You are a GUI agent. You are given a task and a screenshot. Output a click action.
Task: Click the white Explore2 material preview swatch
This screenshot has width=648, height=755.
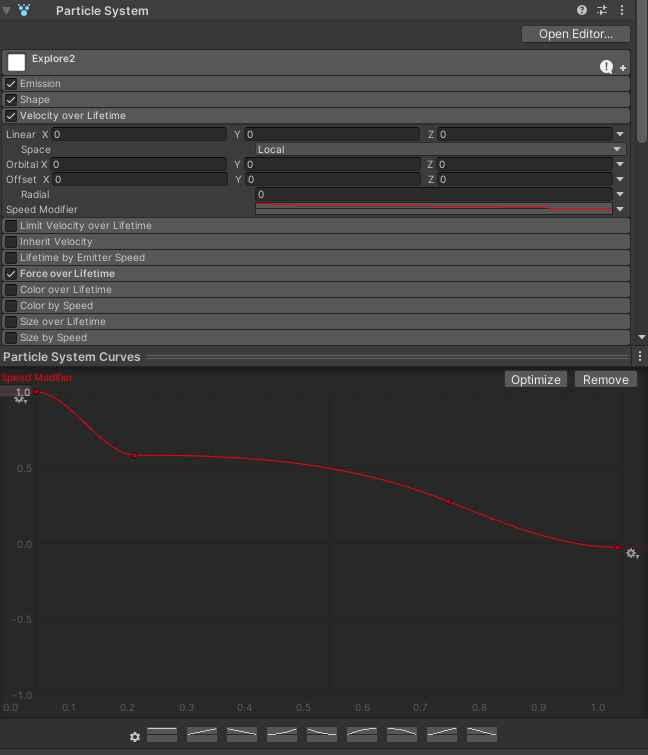pyautogui.click(x=16, y=62)
